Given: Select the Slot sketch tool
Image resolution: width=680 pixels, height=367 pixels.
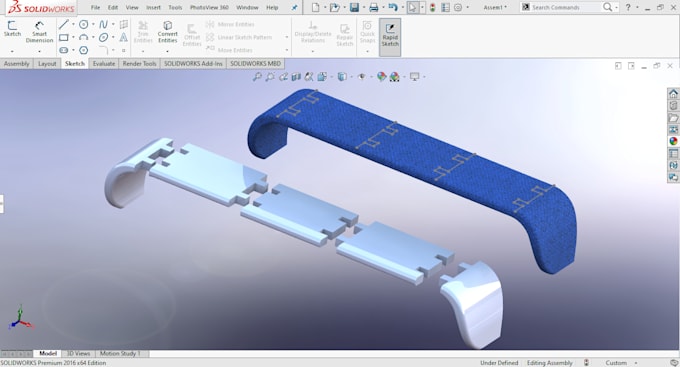Looking at the screenshot, I should 64,50.
